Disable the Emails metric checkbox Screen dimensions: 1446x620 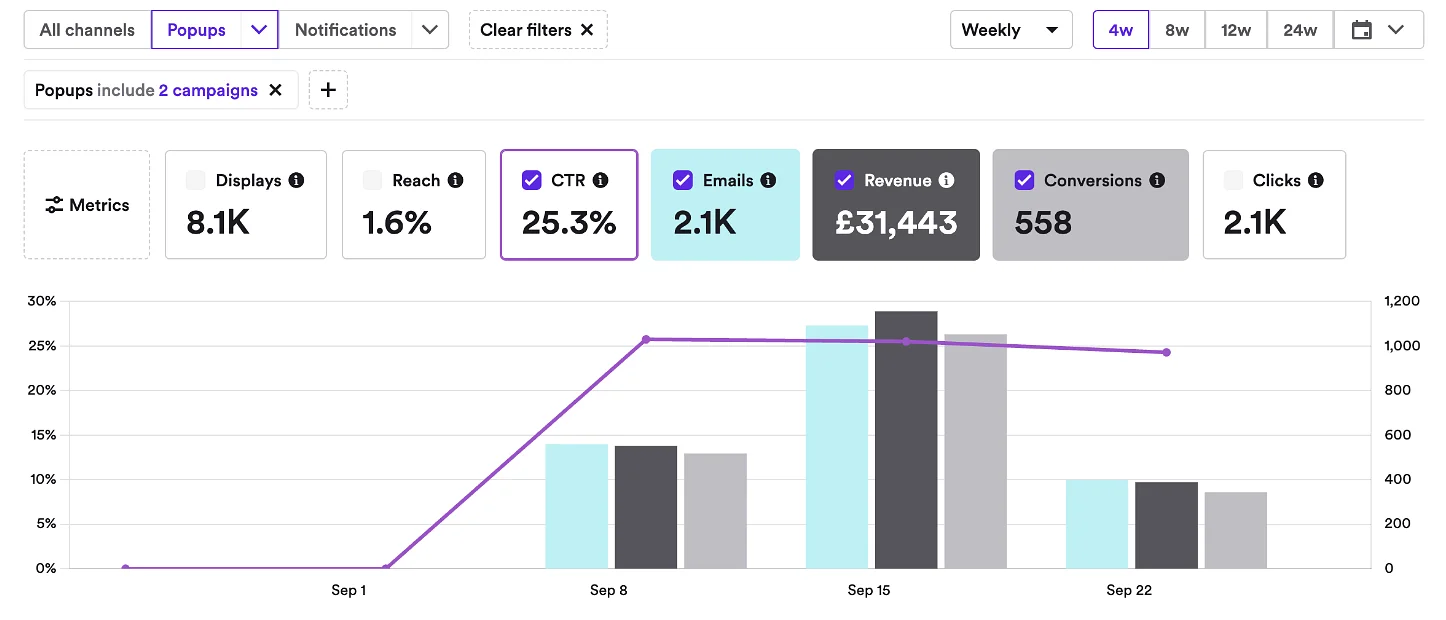tap(683, 180)
